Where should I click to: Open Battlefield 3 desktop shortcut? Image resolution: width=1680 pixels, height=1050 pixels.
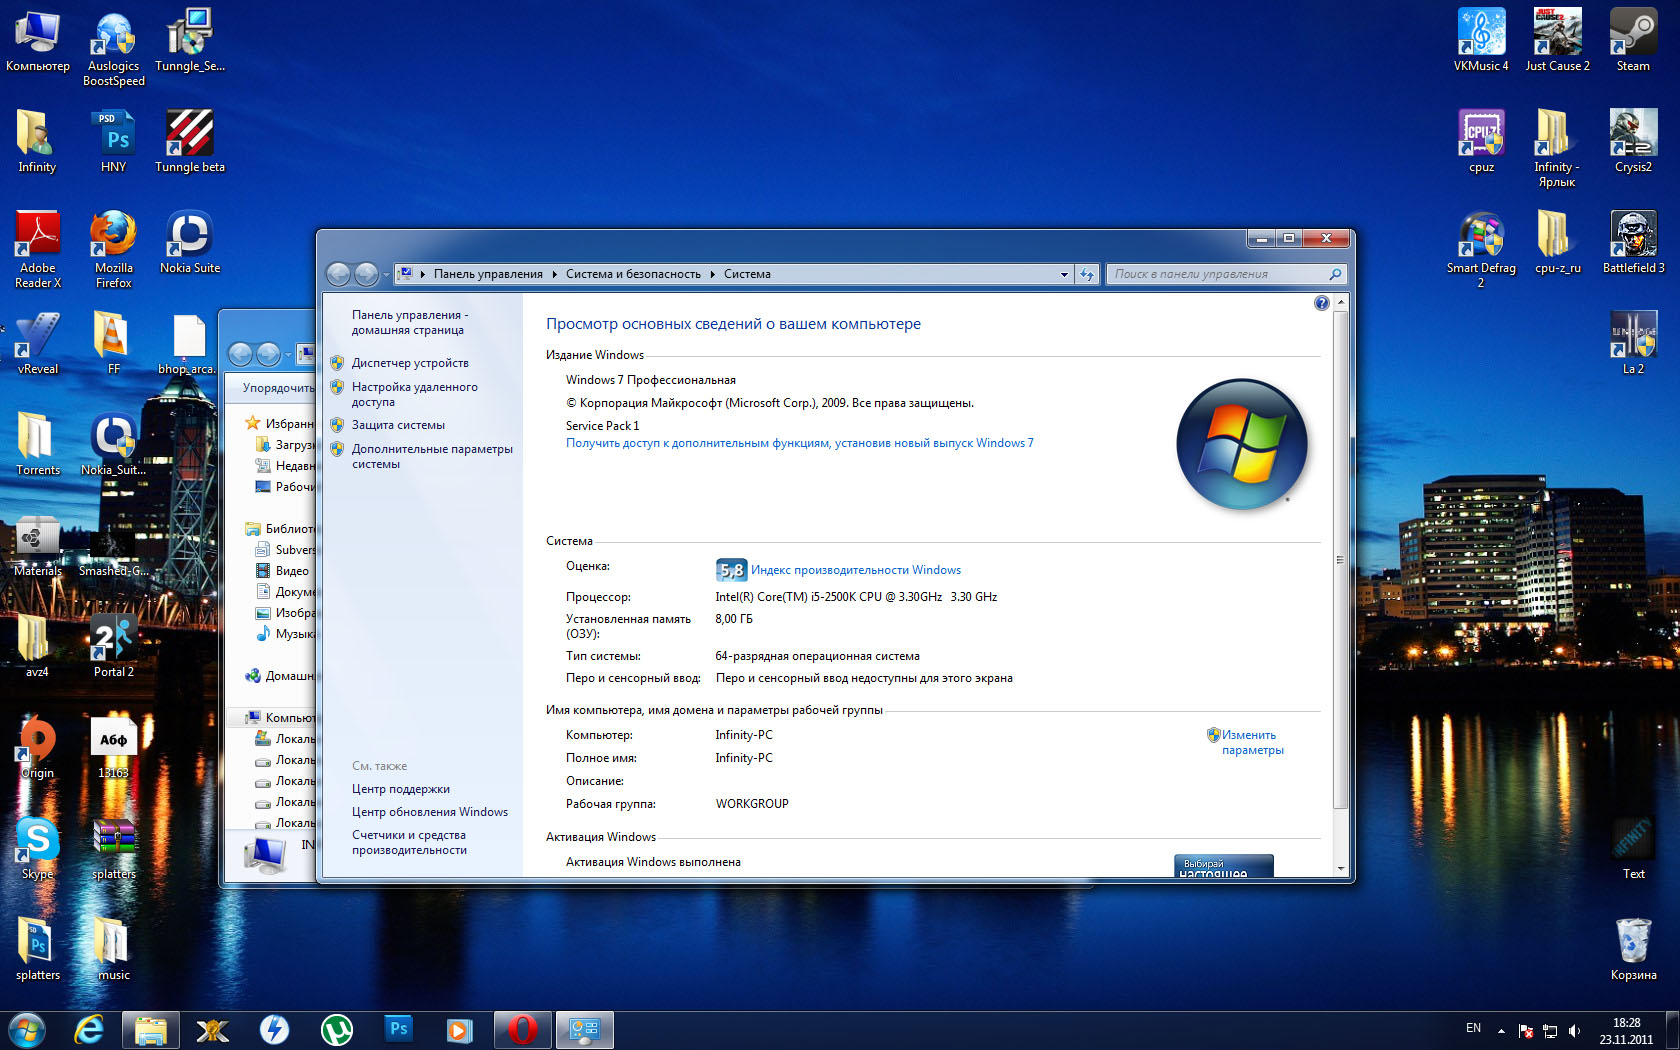click(1633, 242)
